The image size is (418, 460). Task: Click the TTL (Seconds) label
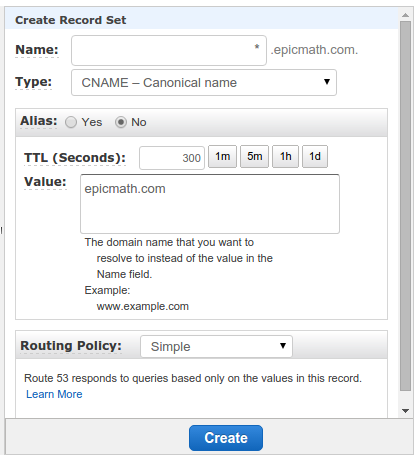[75, 157]
